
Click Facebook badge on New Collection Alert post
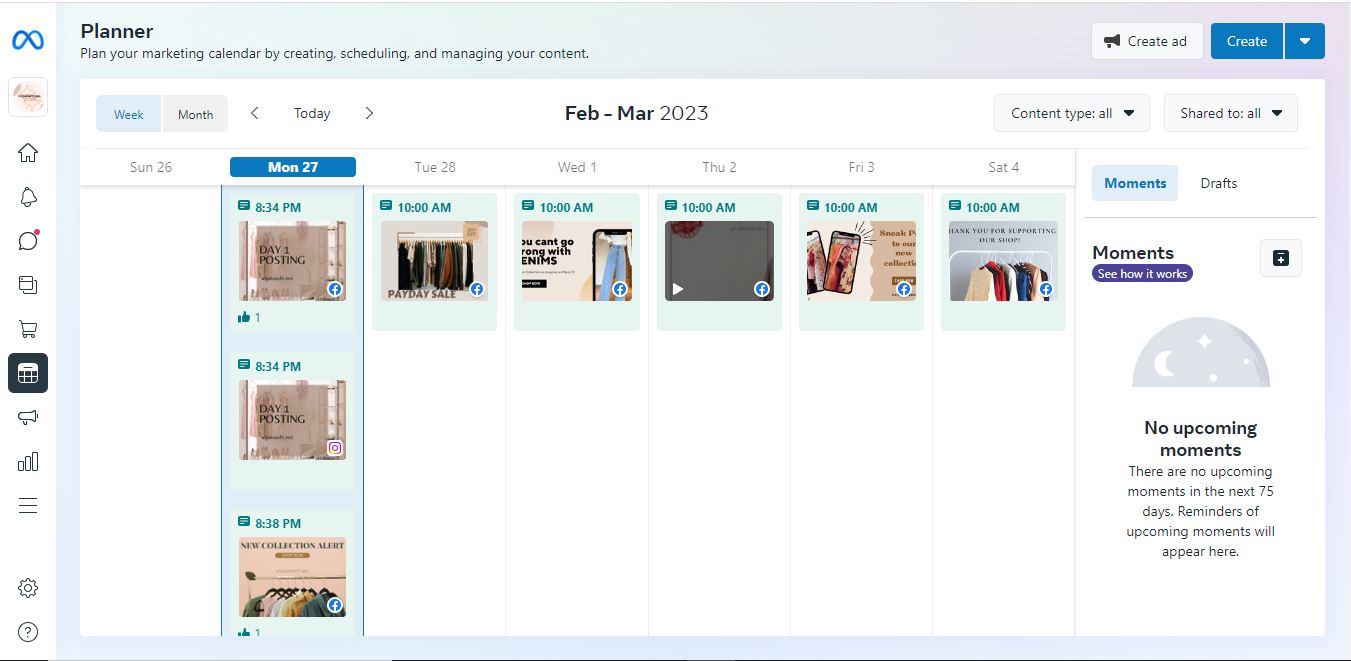tap(335, 606)
